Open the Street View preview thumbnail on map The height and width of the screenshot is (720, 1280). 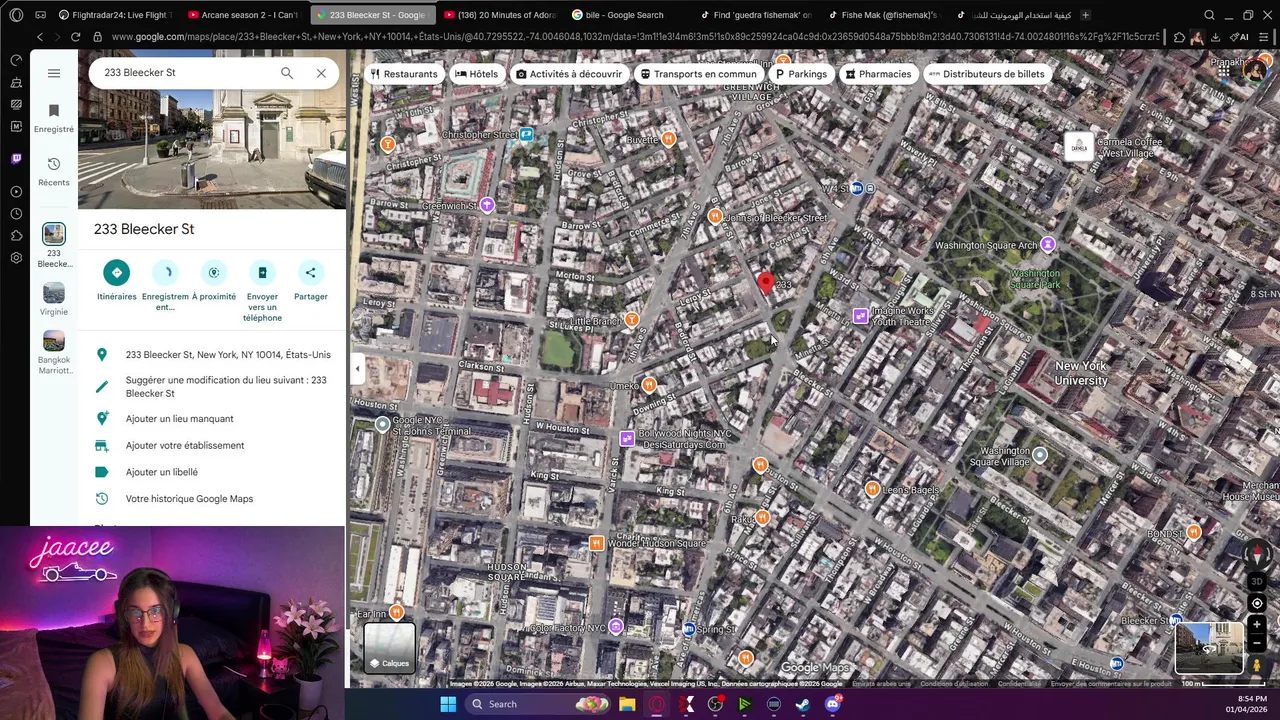tap(1208, 647)
